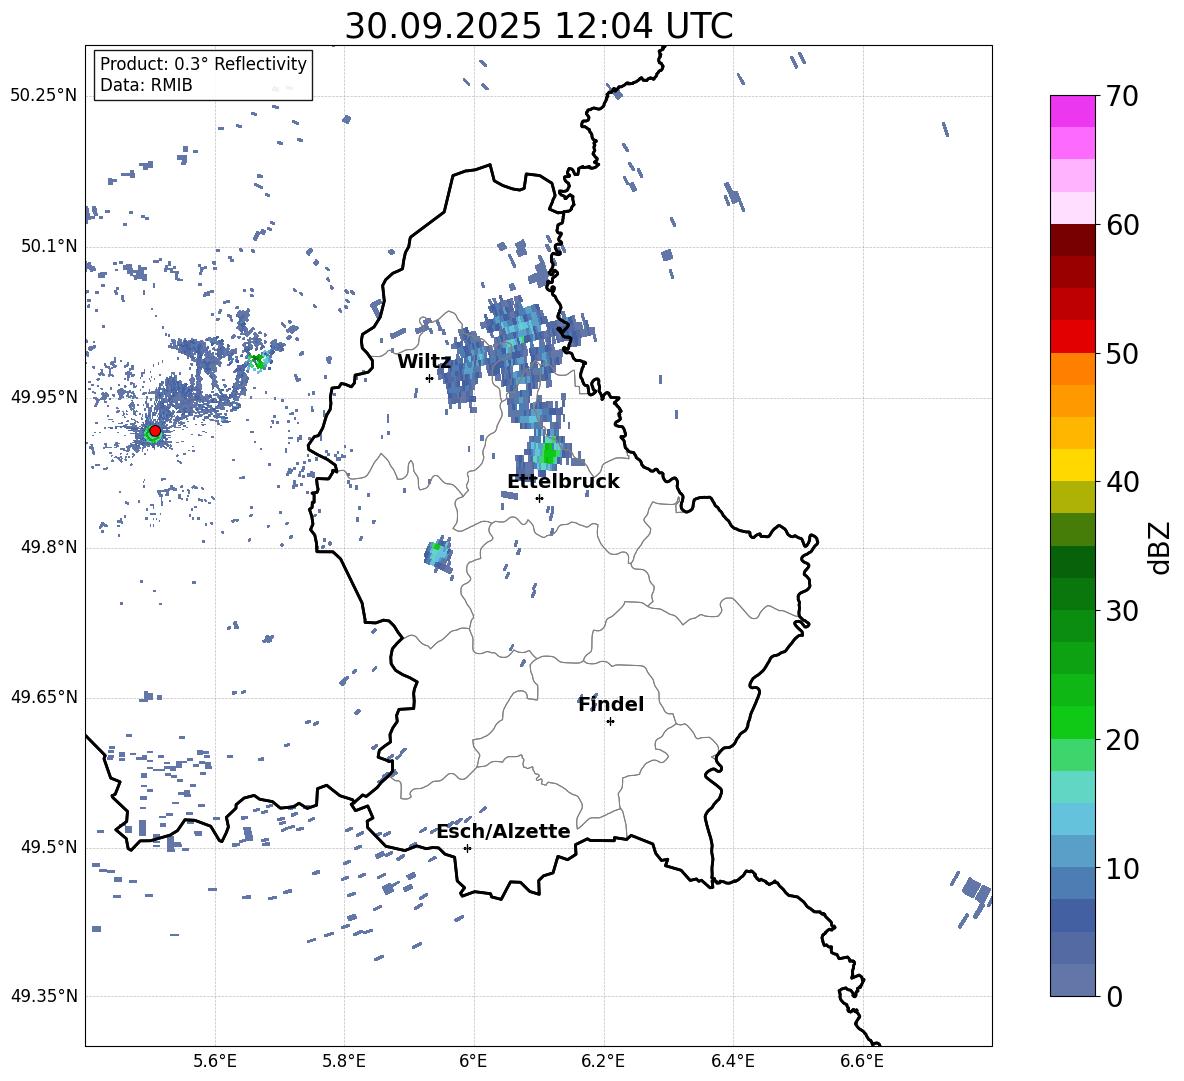The width and height of the screenshot is (1184, 1081).
Task: Click the small green echo northeast of the radar
Action: 258,362
